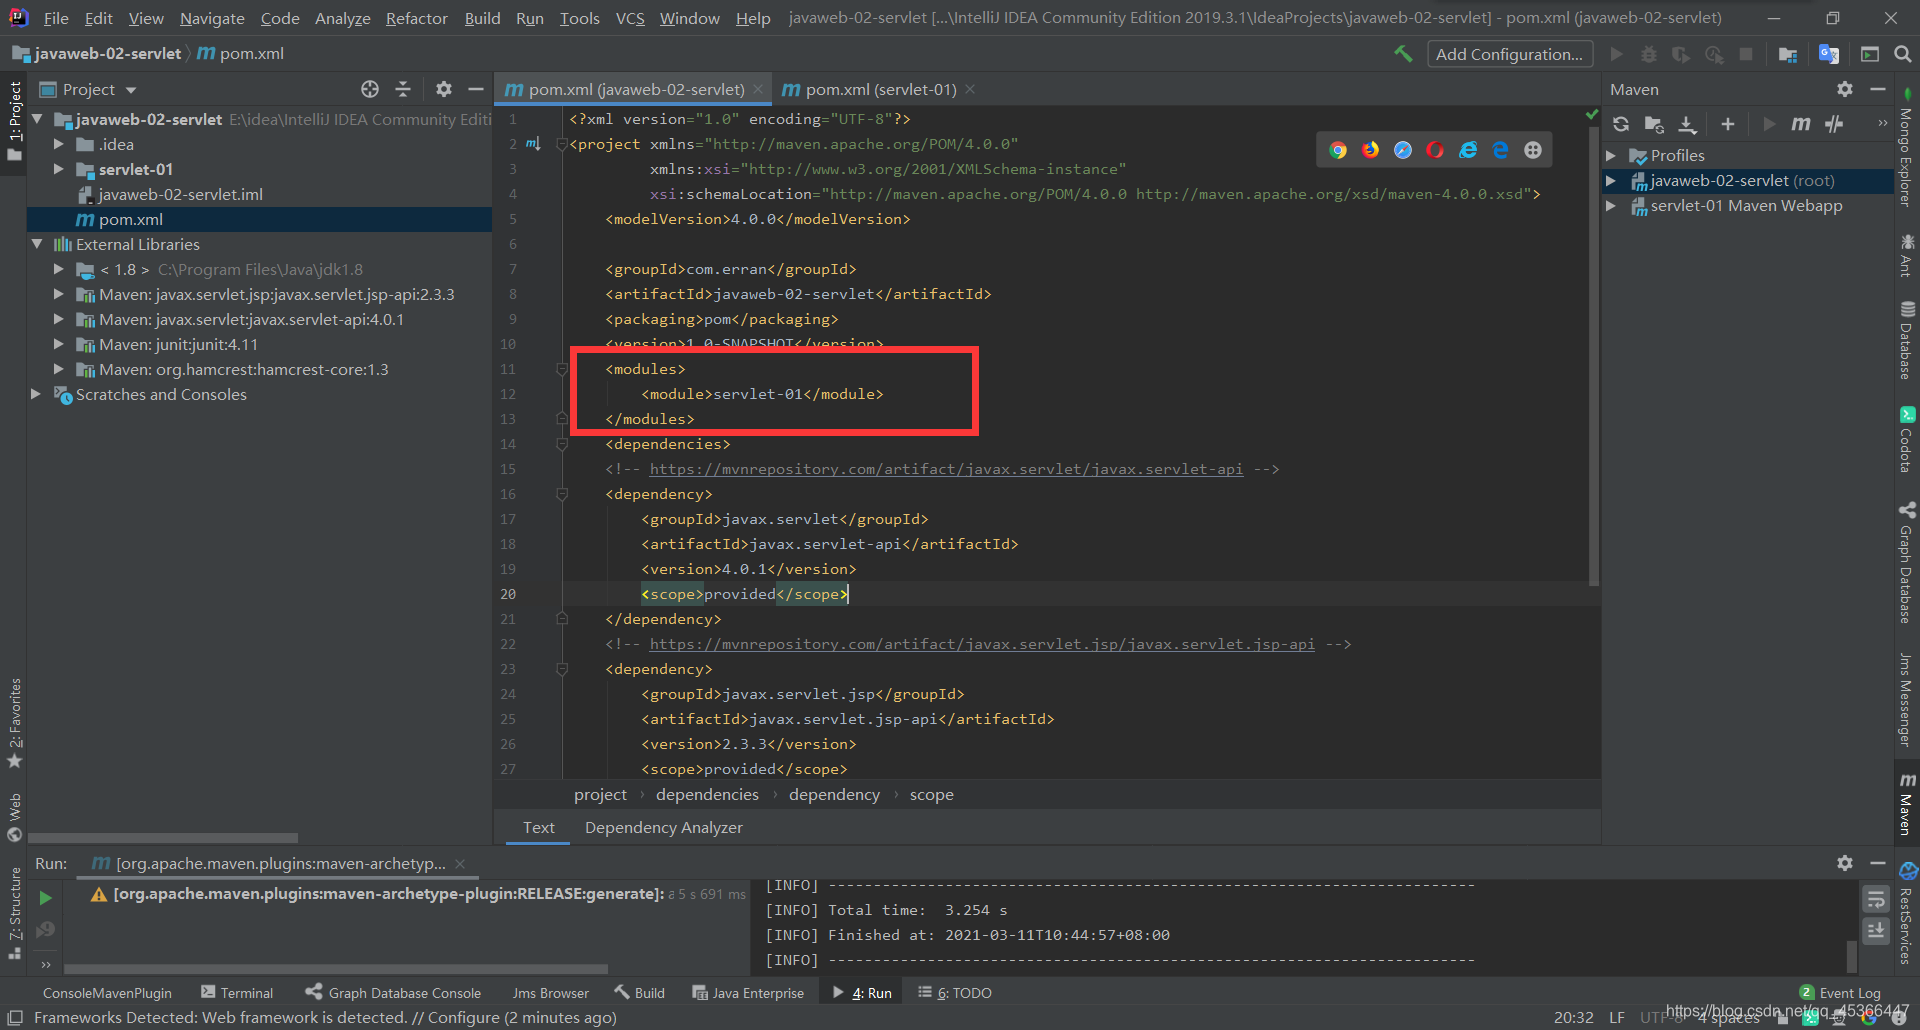Close the pom.xml (javaweb-02-servlet) tab
Viewport: 1920px width, 1030px height.
(758, 89)
